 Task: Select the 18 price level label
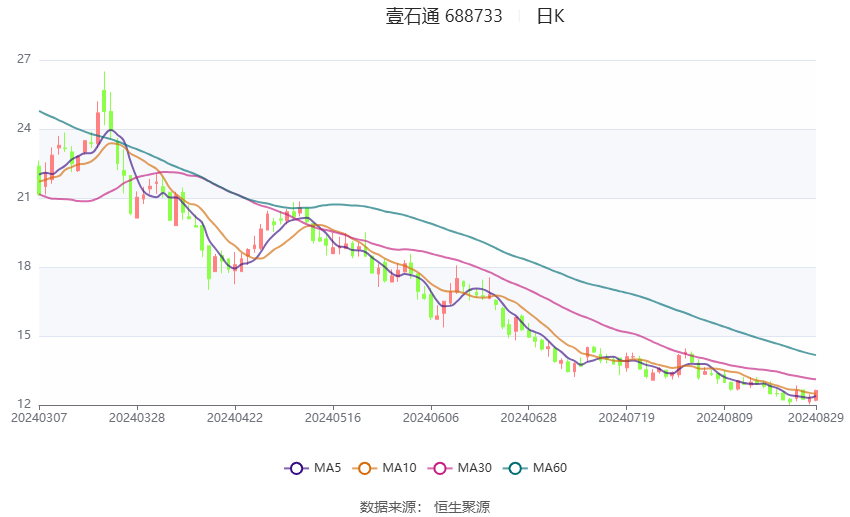pyautogui.click(x=24, y=267)
